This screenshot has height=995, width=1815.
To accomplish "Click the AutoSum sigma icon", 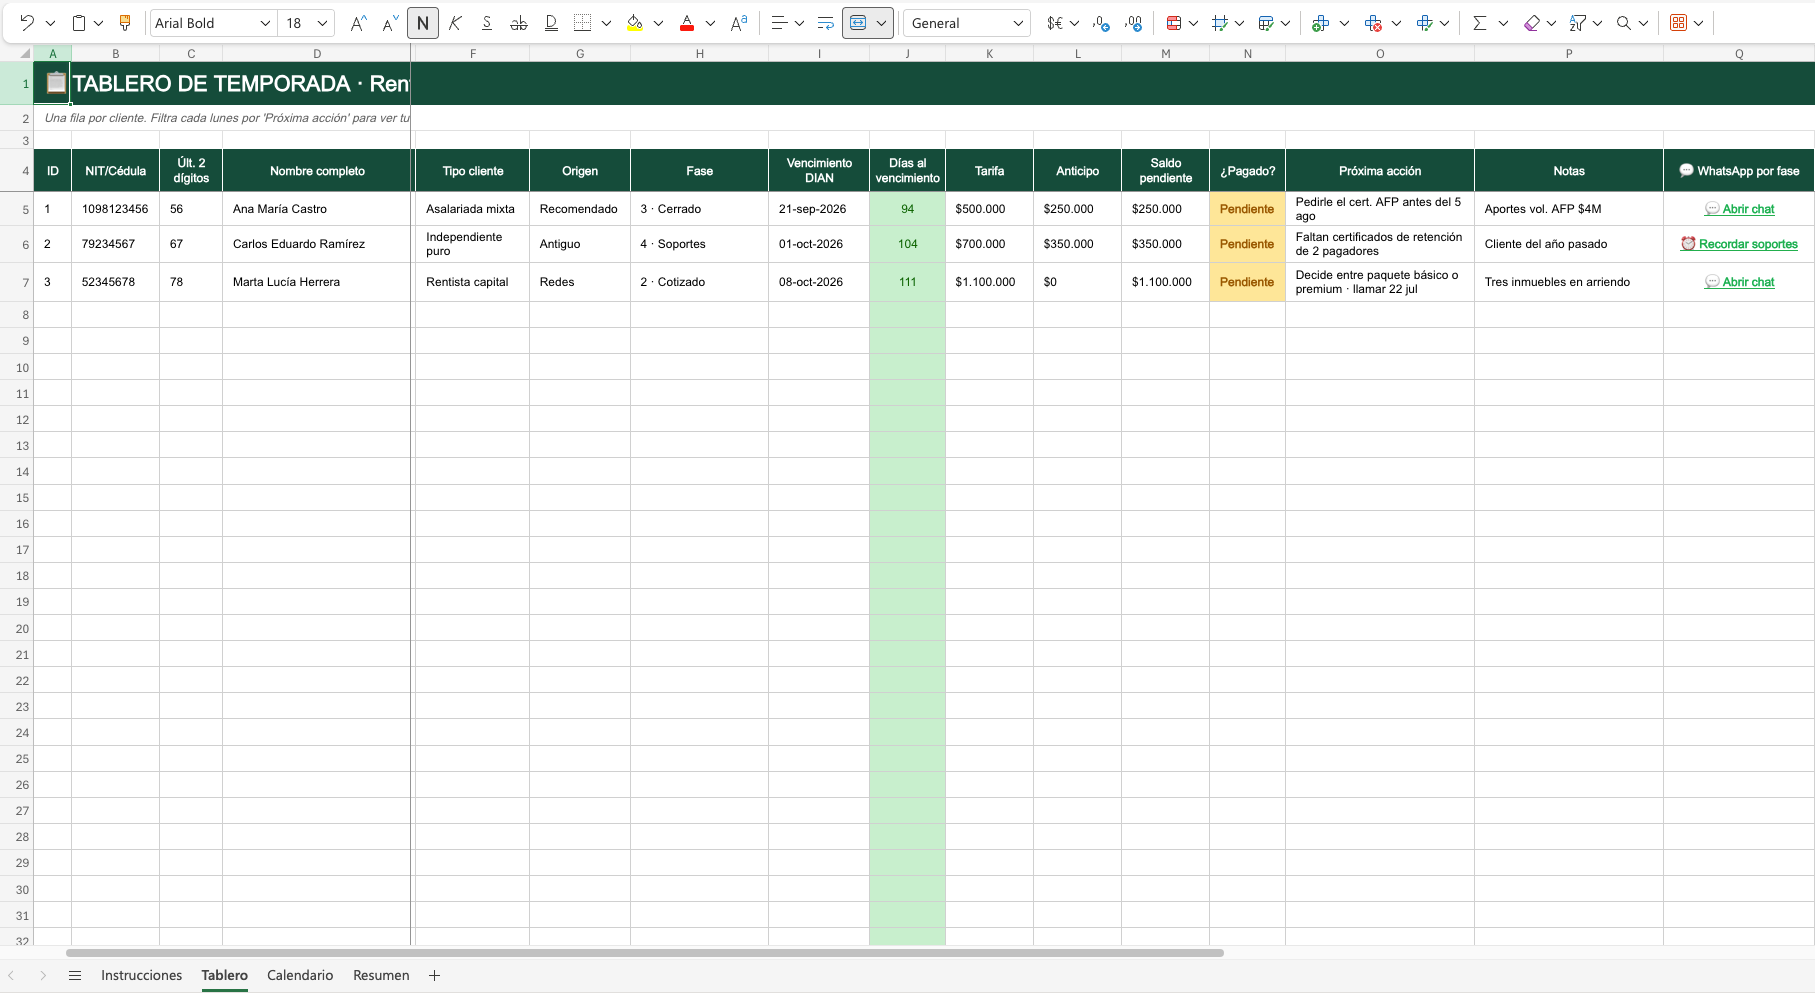I will click(x=1480, y=23).
